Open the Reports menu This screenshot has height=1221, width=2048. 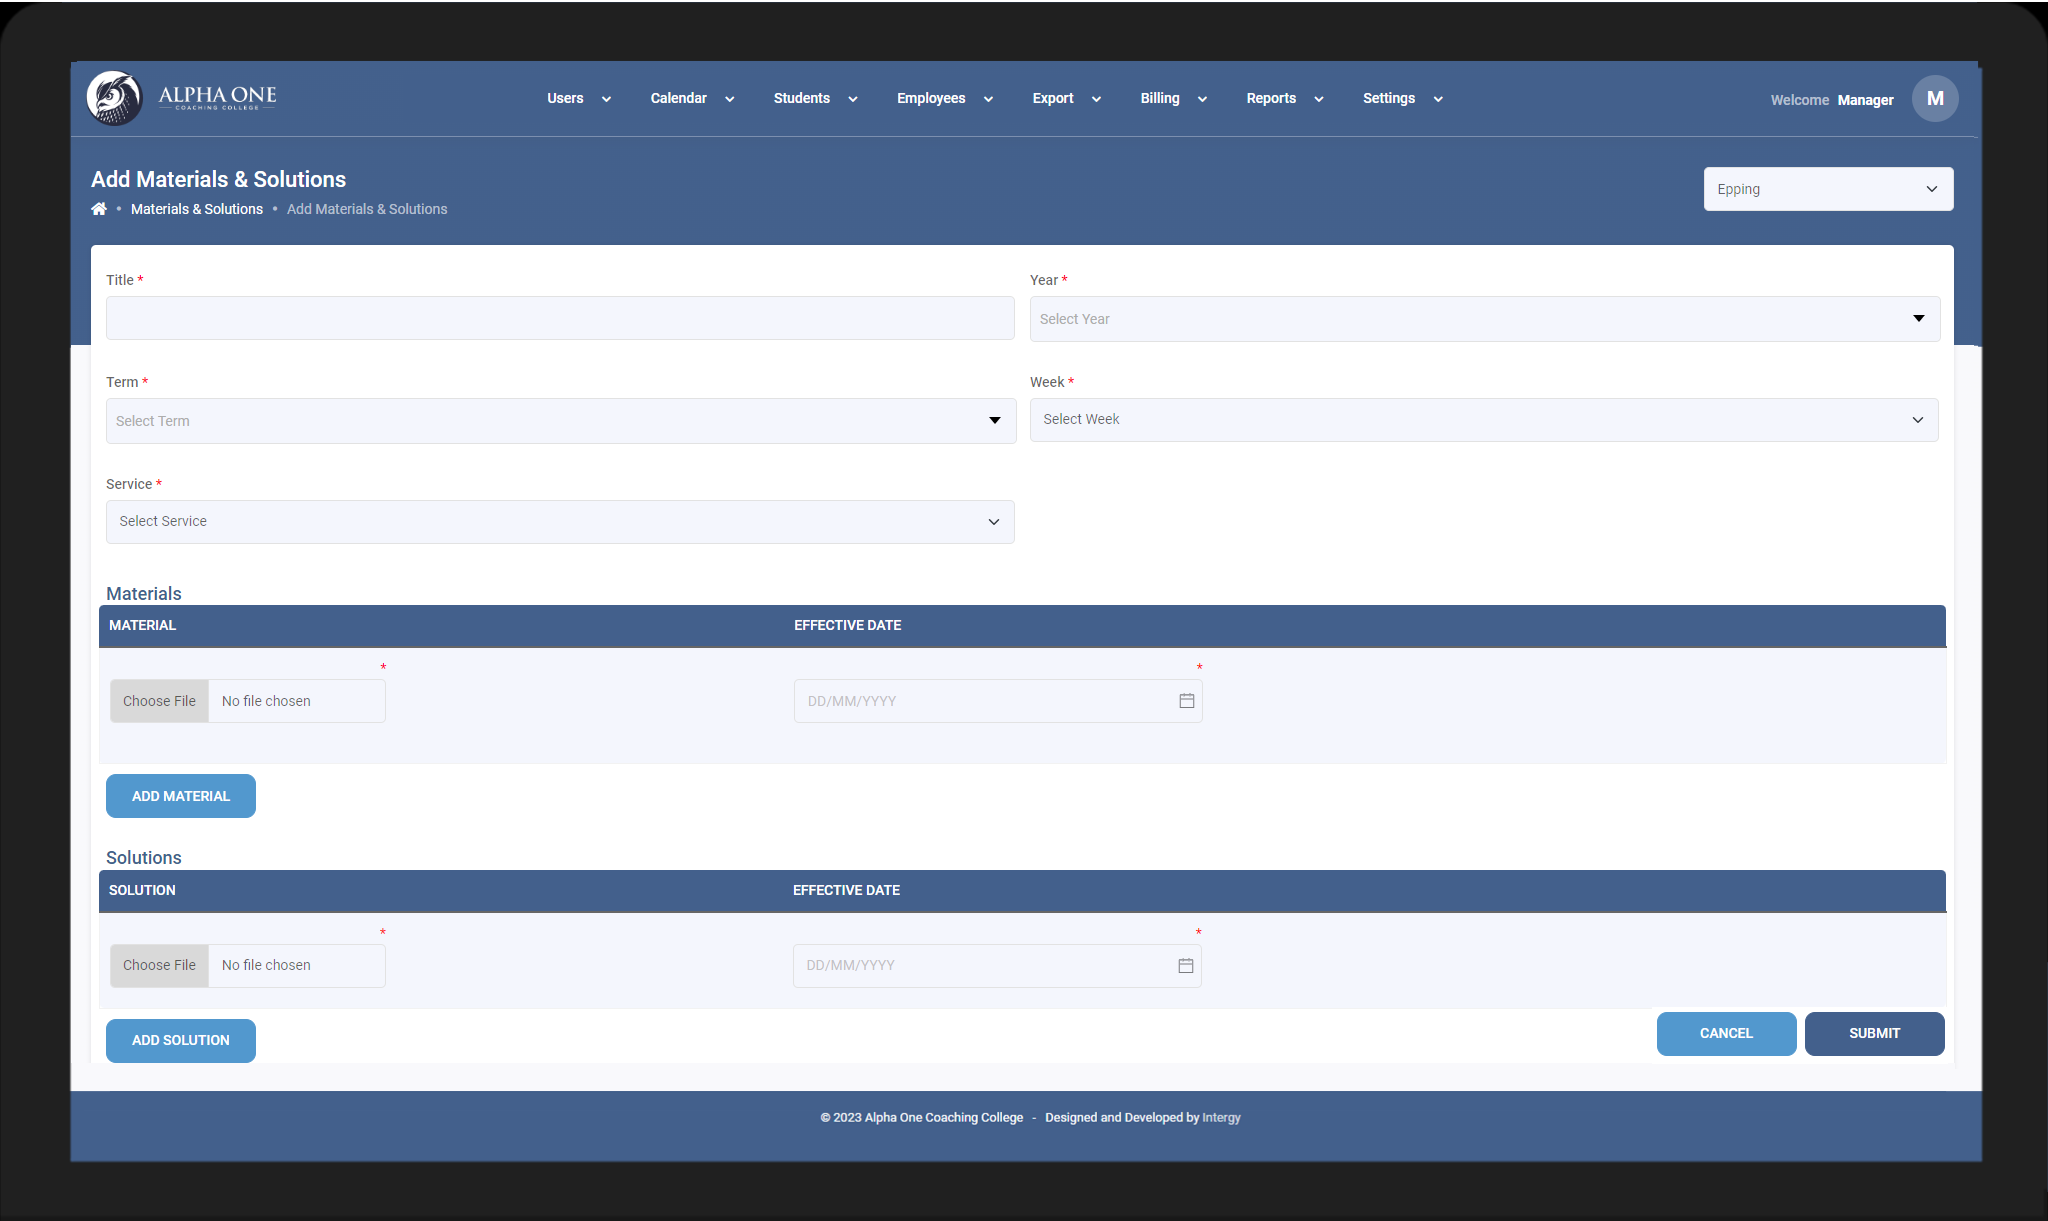click(x=1285, y=98)
